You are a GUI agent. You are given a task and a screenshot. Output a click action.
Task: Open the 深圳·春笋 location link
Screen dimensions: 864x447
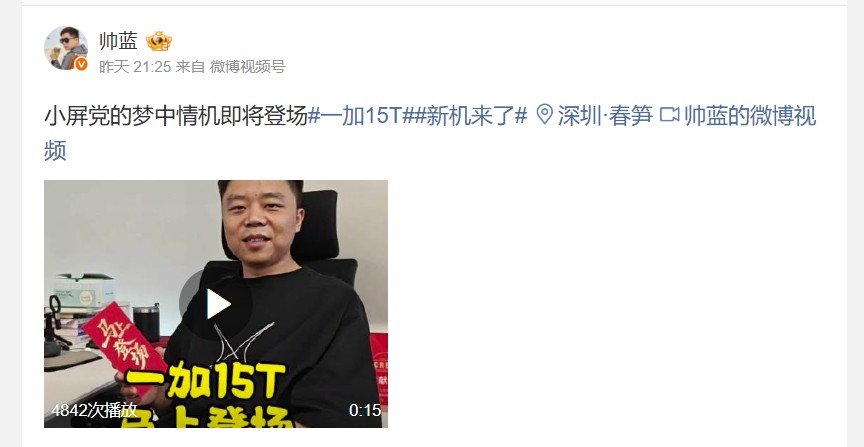[x=605, y=116]
